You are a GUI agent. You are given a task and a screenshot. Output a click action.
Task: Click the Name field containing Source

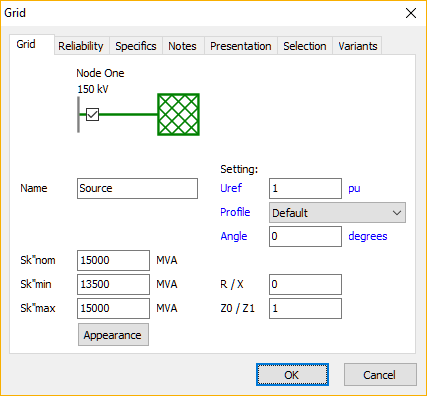(137, 188)
